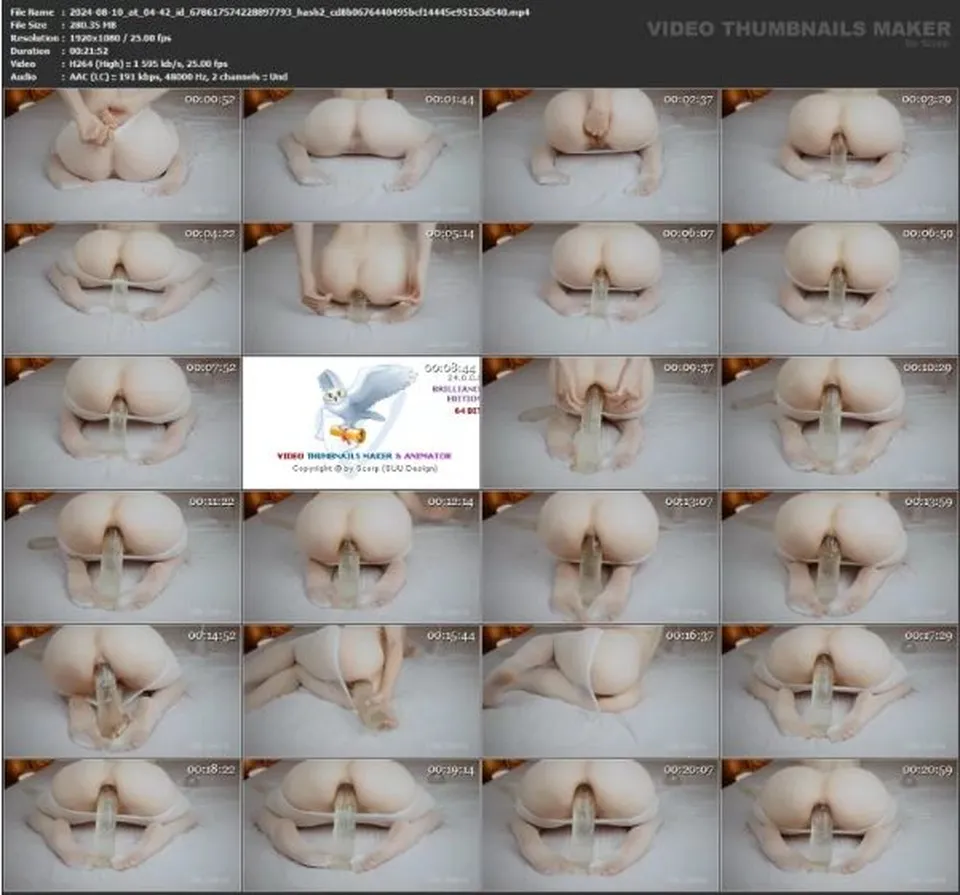Image resolution: width=960 pixels, height=895 pixels.
Task: Select the thumbnail stamped 00:16:37
Action: pos(601,691)
